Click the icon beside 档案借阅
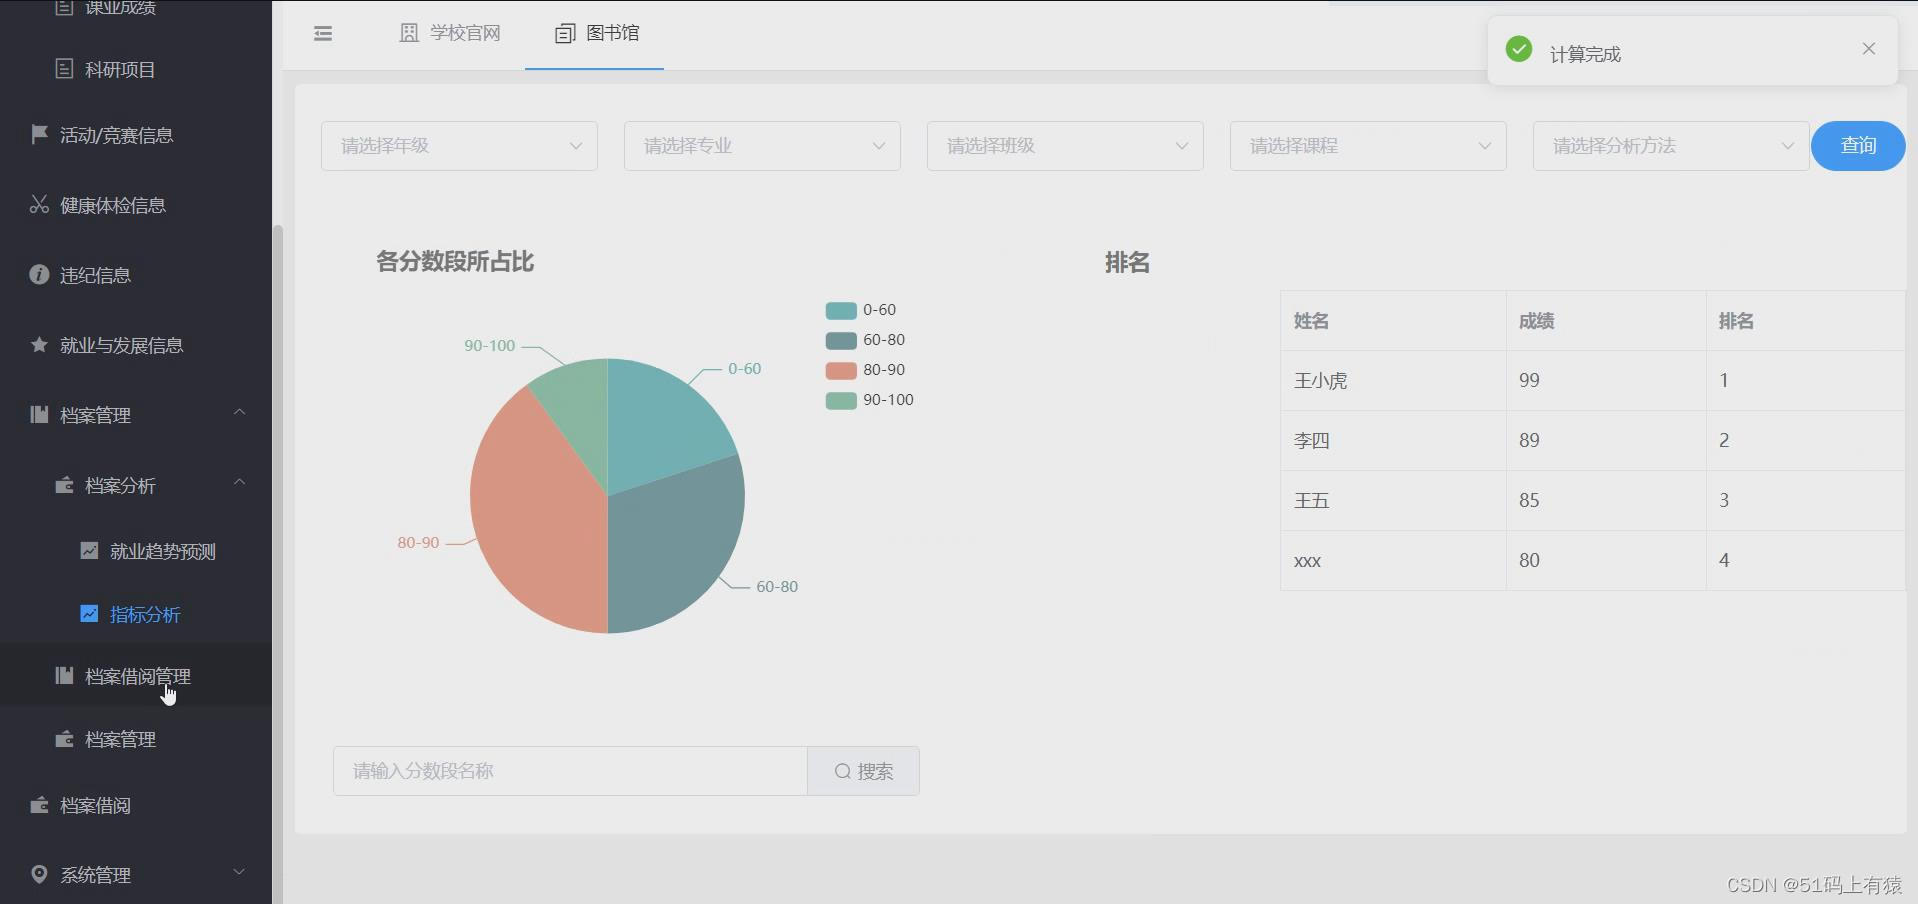The height and width of the screenshot is (904, 1918). point(39,804)
